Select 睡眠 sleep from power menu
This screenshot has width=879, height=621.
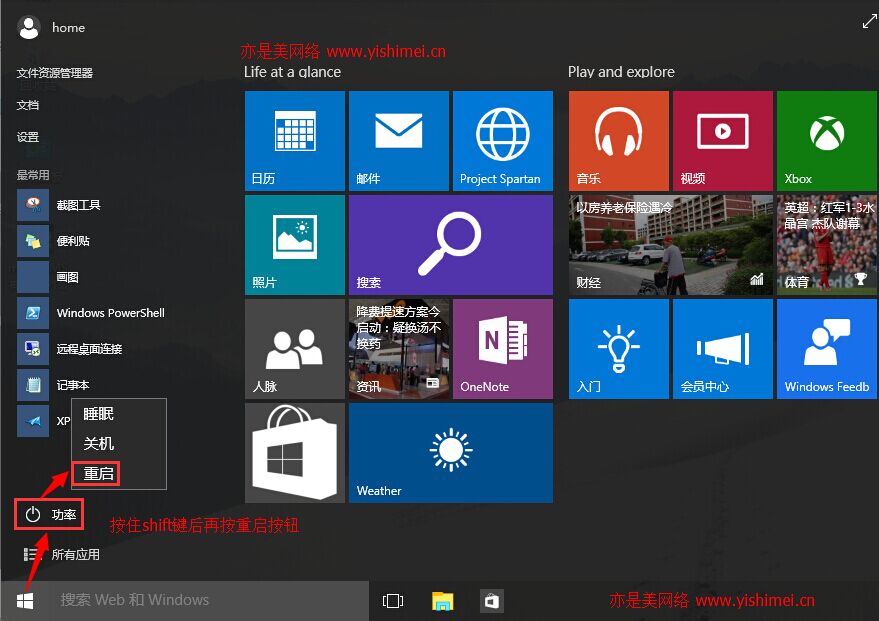pos(99,414)
